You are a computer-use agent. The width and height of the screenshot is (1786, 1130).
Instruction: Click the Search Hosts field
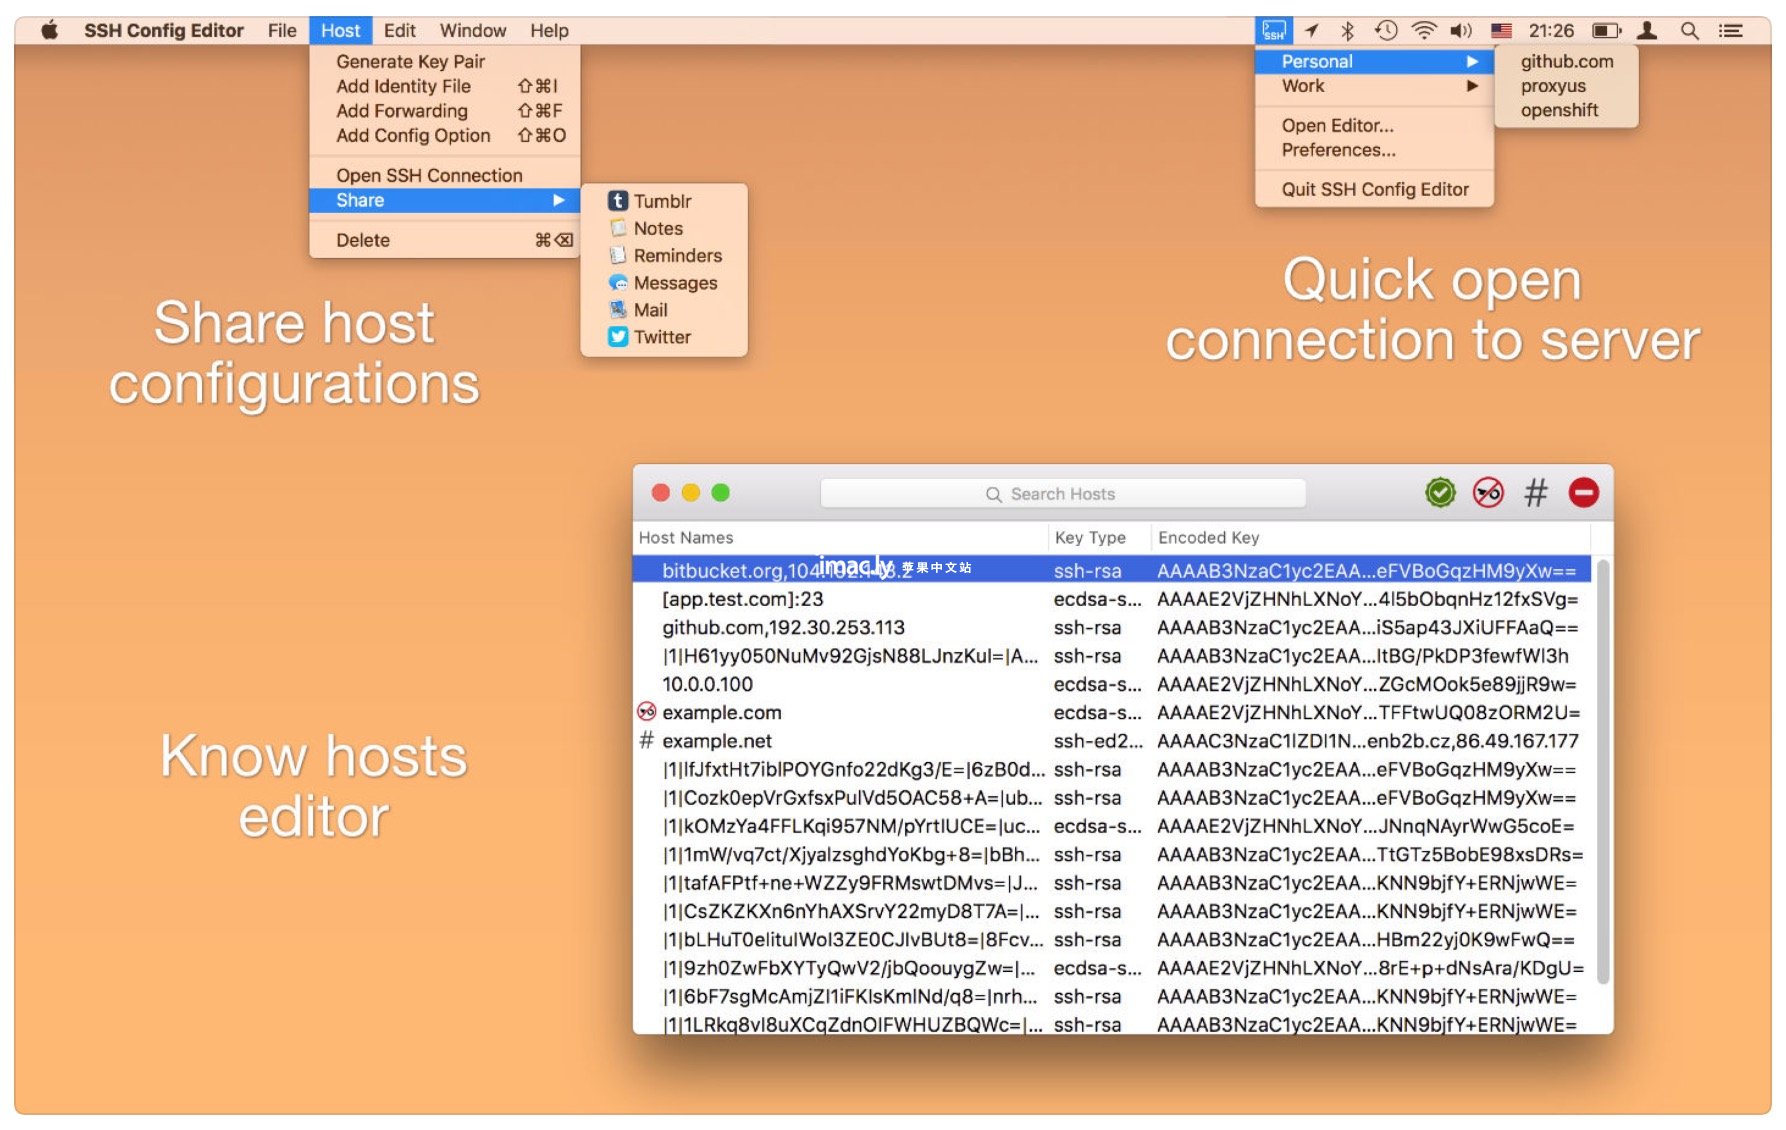click(1063, 494)
